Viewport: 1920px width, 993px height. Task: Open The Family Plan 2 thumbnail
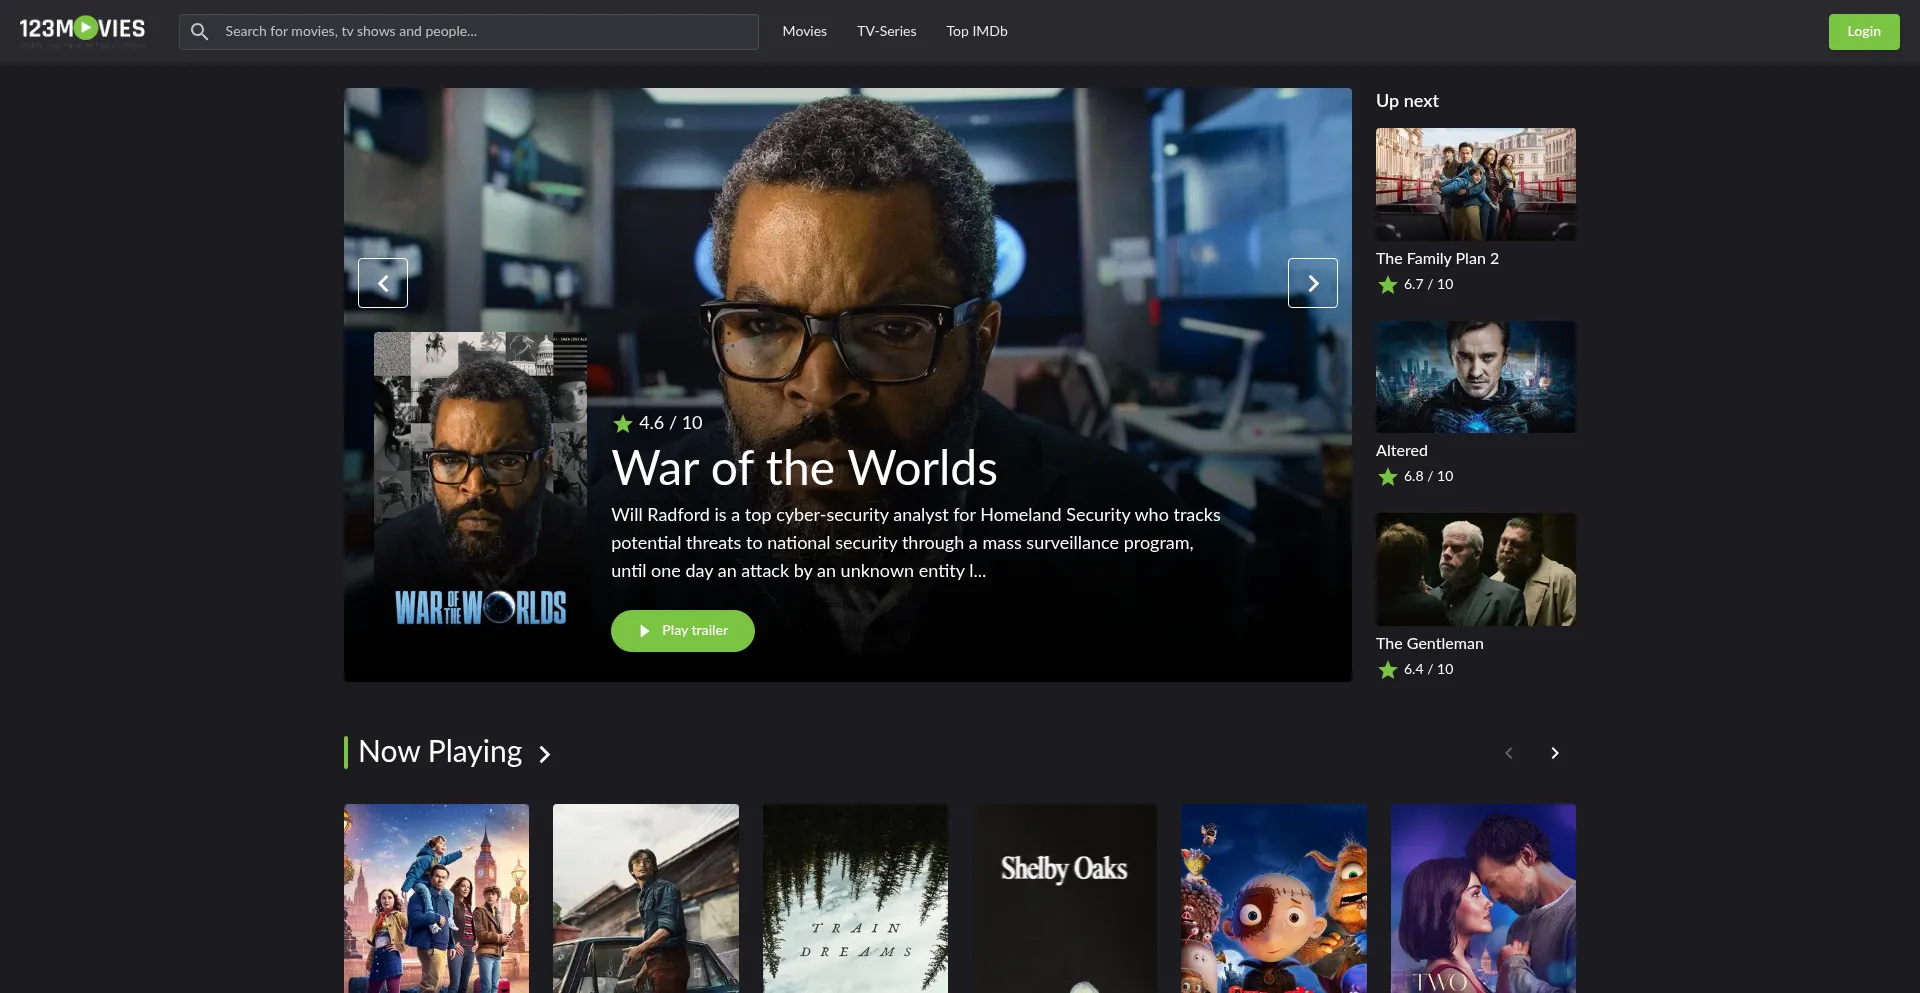click(x=1475, y=184)
